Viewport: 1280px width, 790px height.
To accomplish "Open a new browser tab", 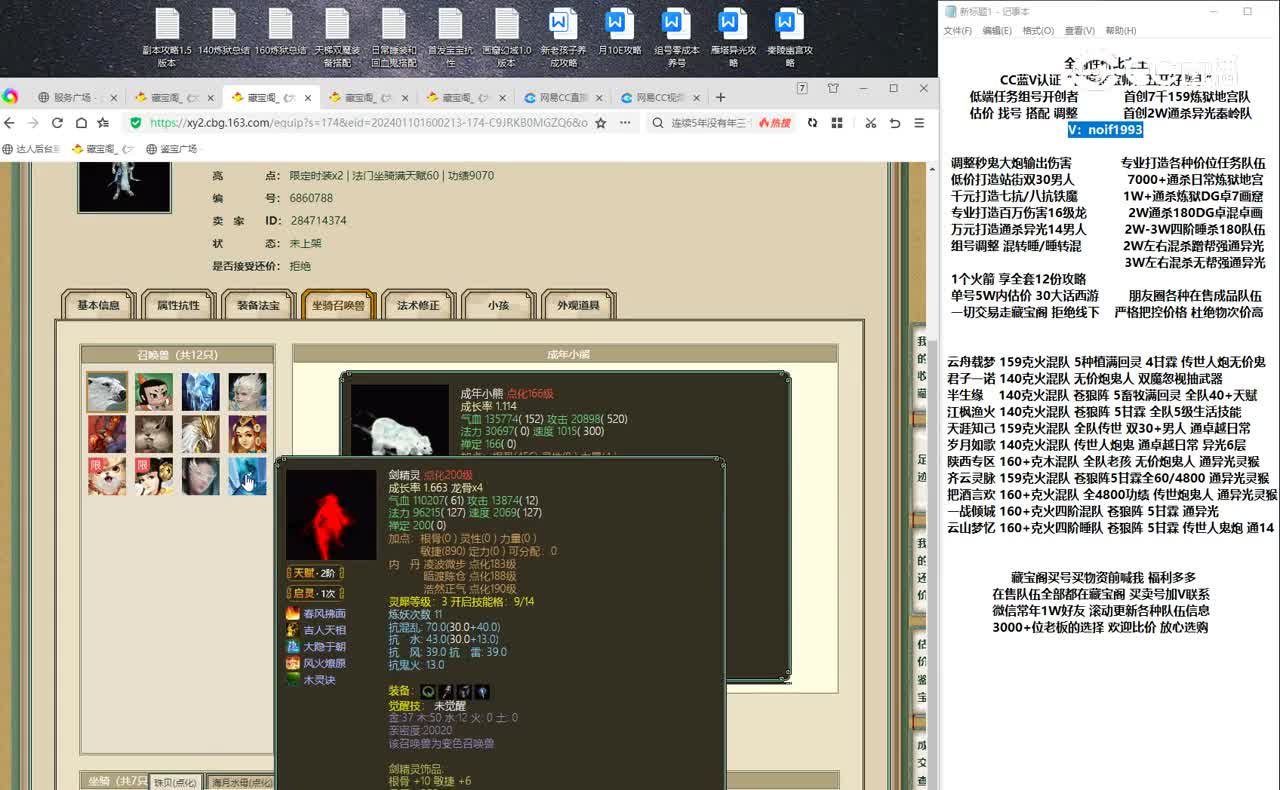I will pos(720,97).
